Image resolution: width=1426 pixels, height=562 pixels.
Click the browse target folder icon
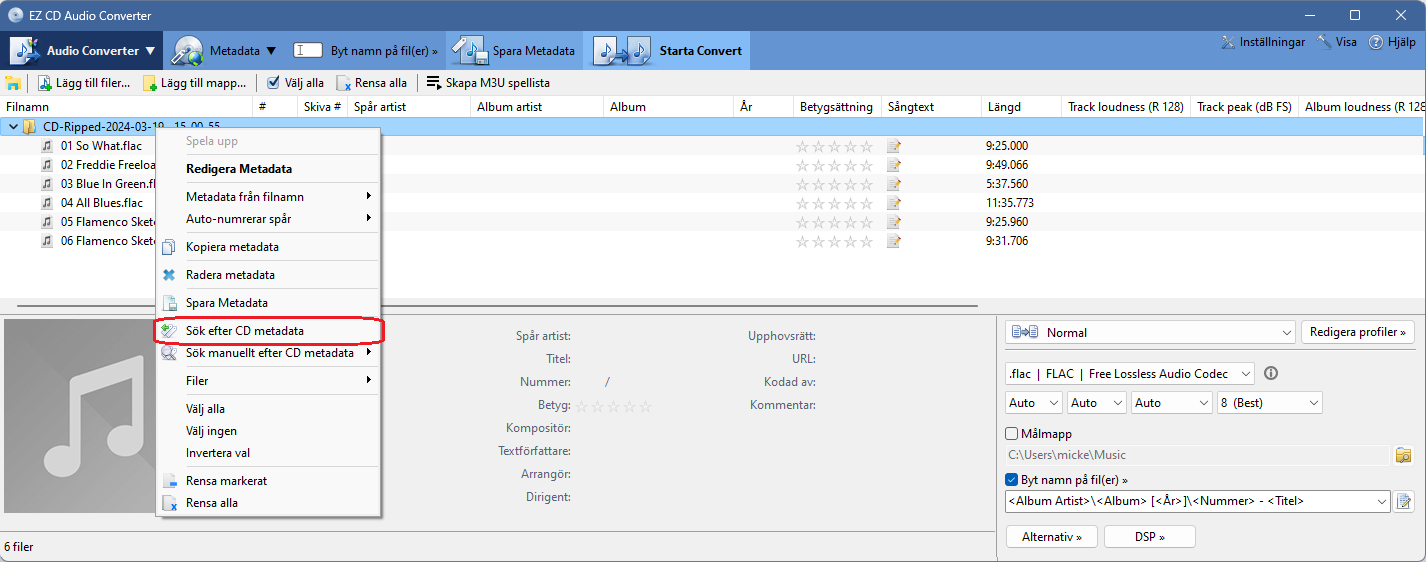click(1404, 456)
